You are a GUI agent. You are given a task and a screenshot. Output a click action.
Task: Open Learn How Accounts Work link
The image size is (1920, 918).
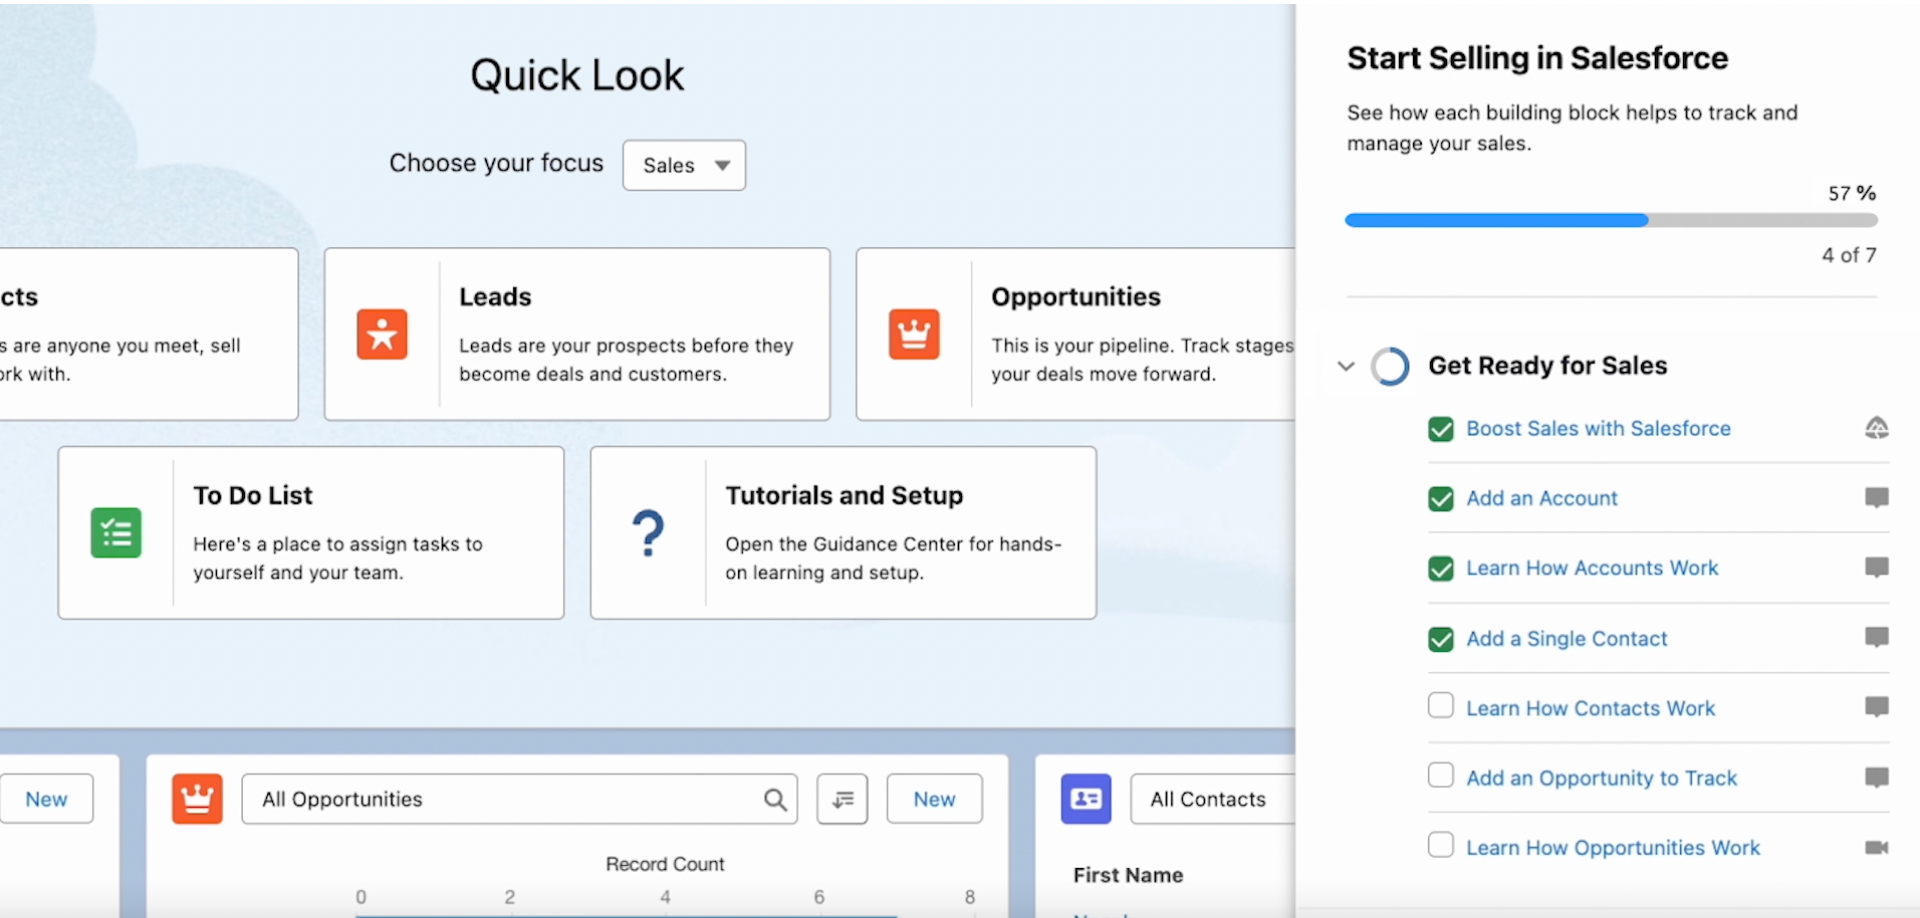coord(1592,568)
